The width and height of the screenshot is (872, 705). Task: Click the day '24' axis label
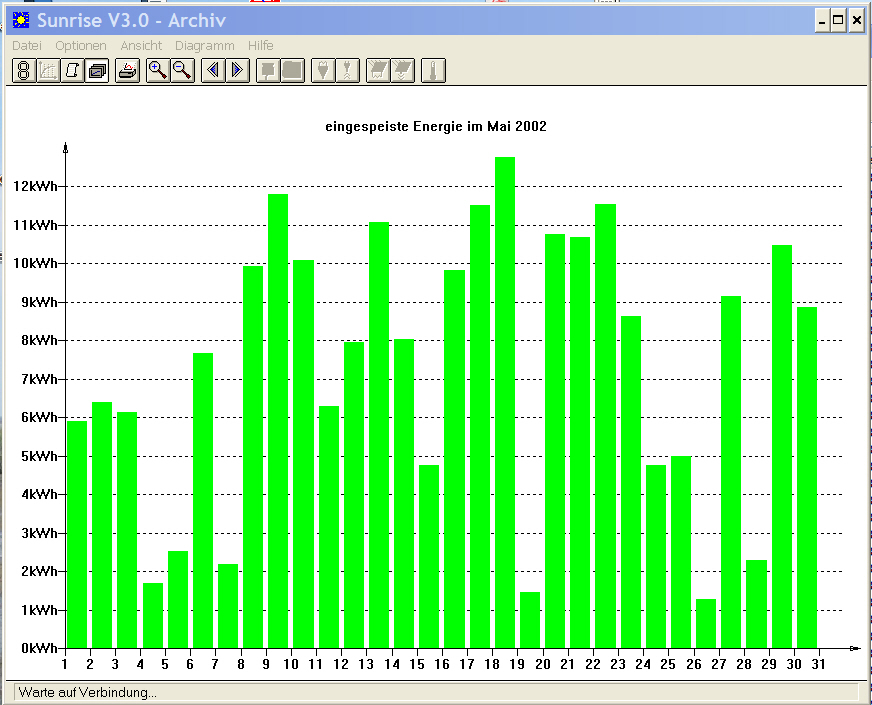click(x=643, y=664)
